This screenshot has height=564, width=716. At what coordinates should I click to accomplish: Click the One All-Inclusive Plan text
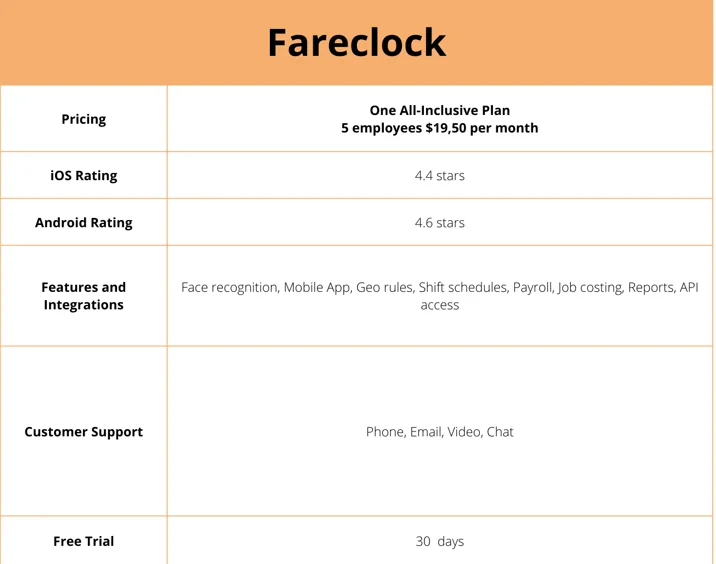click(440, 110)
